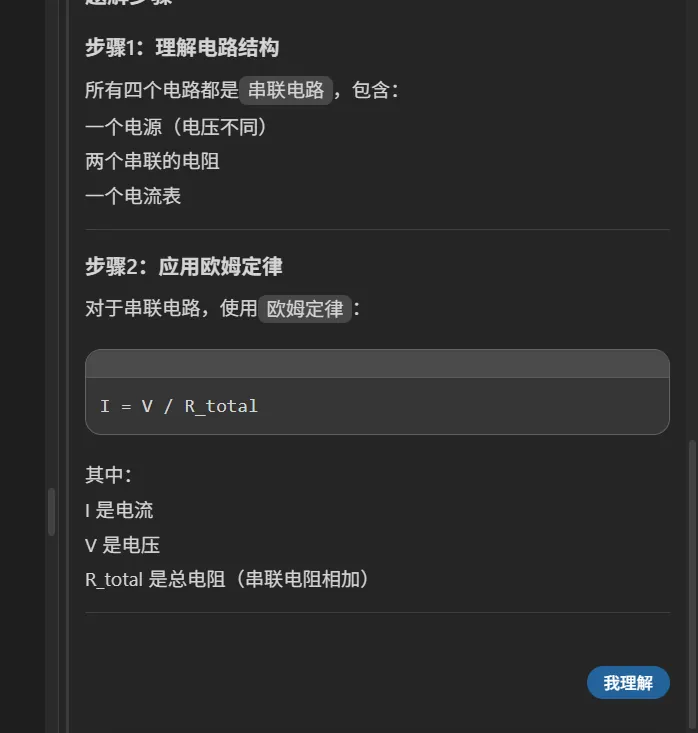Click the right vertical scrollbar thumb

(689, 585)
